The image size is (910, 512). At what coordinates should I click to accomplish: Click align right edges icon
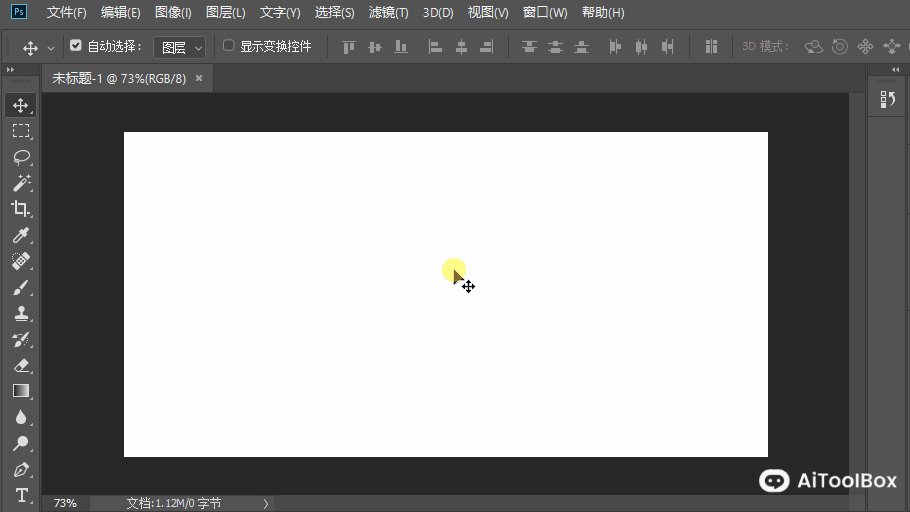487,47
